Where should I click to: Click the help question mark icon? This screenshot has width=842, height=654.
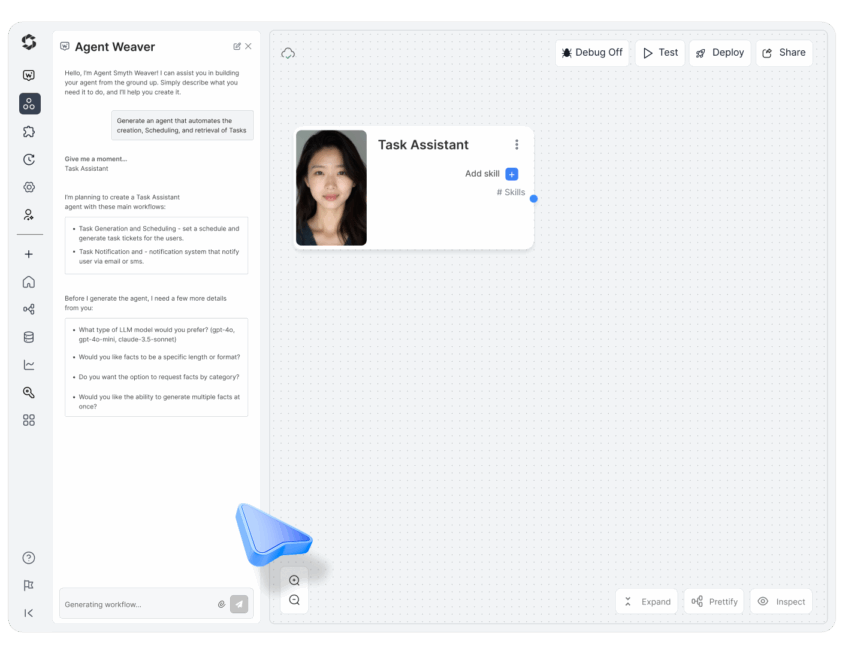[29, 558]
